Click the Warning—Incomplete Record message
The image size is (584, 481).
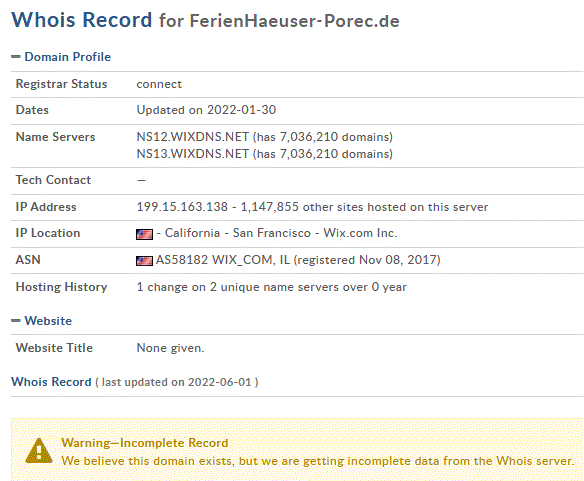coord(145,443)
